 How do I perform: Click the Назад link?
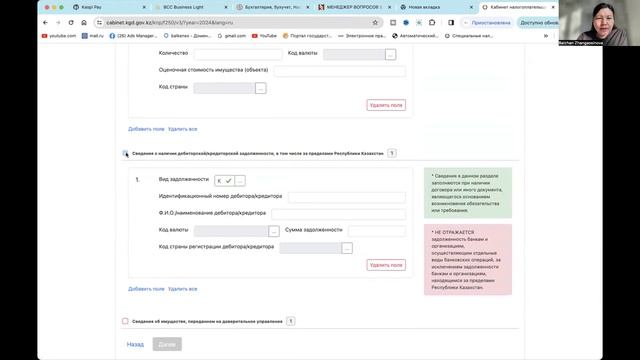135,344
